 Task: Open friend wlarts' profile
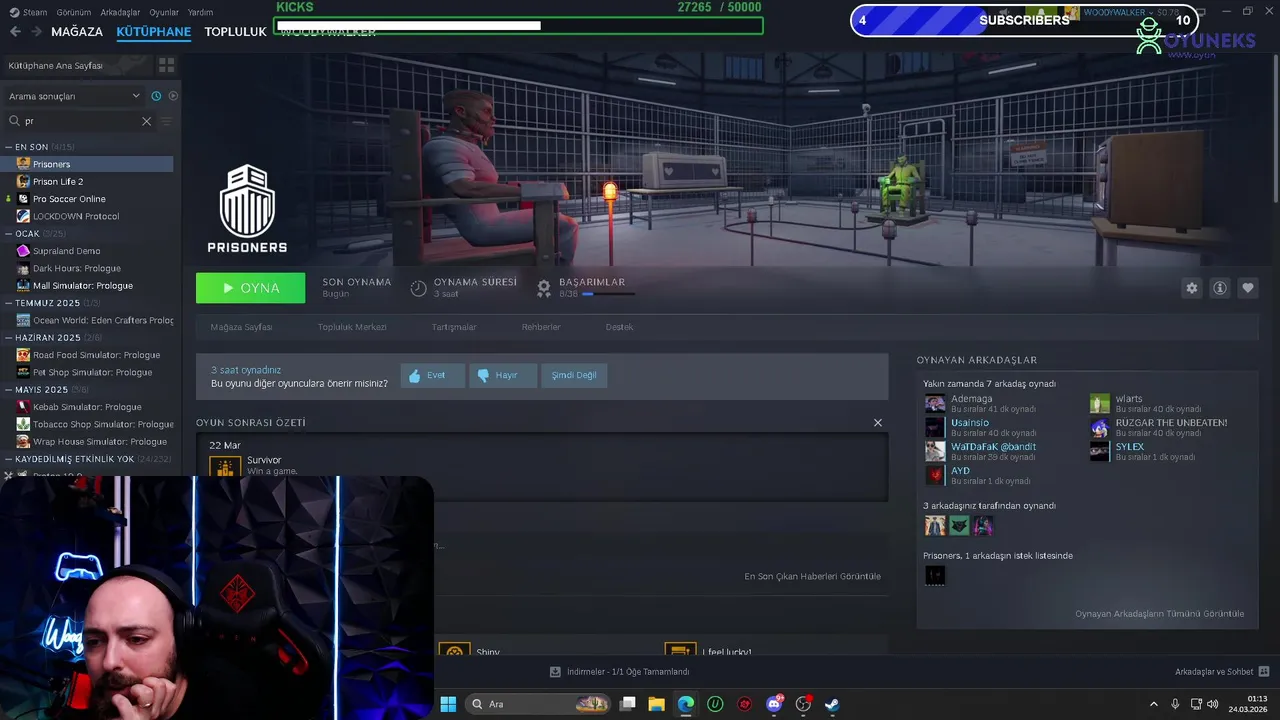(1129, 399)
